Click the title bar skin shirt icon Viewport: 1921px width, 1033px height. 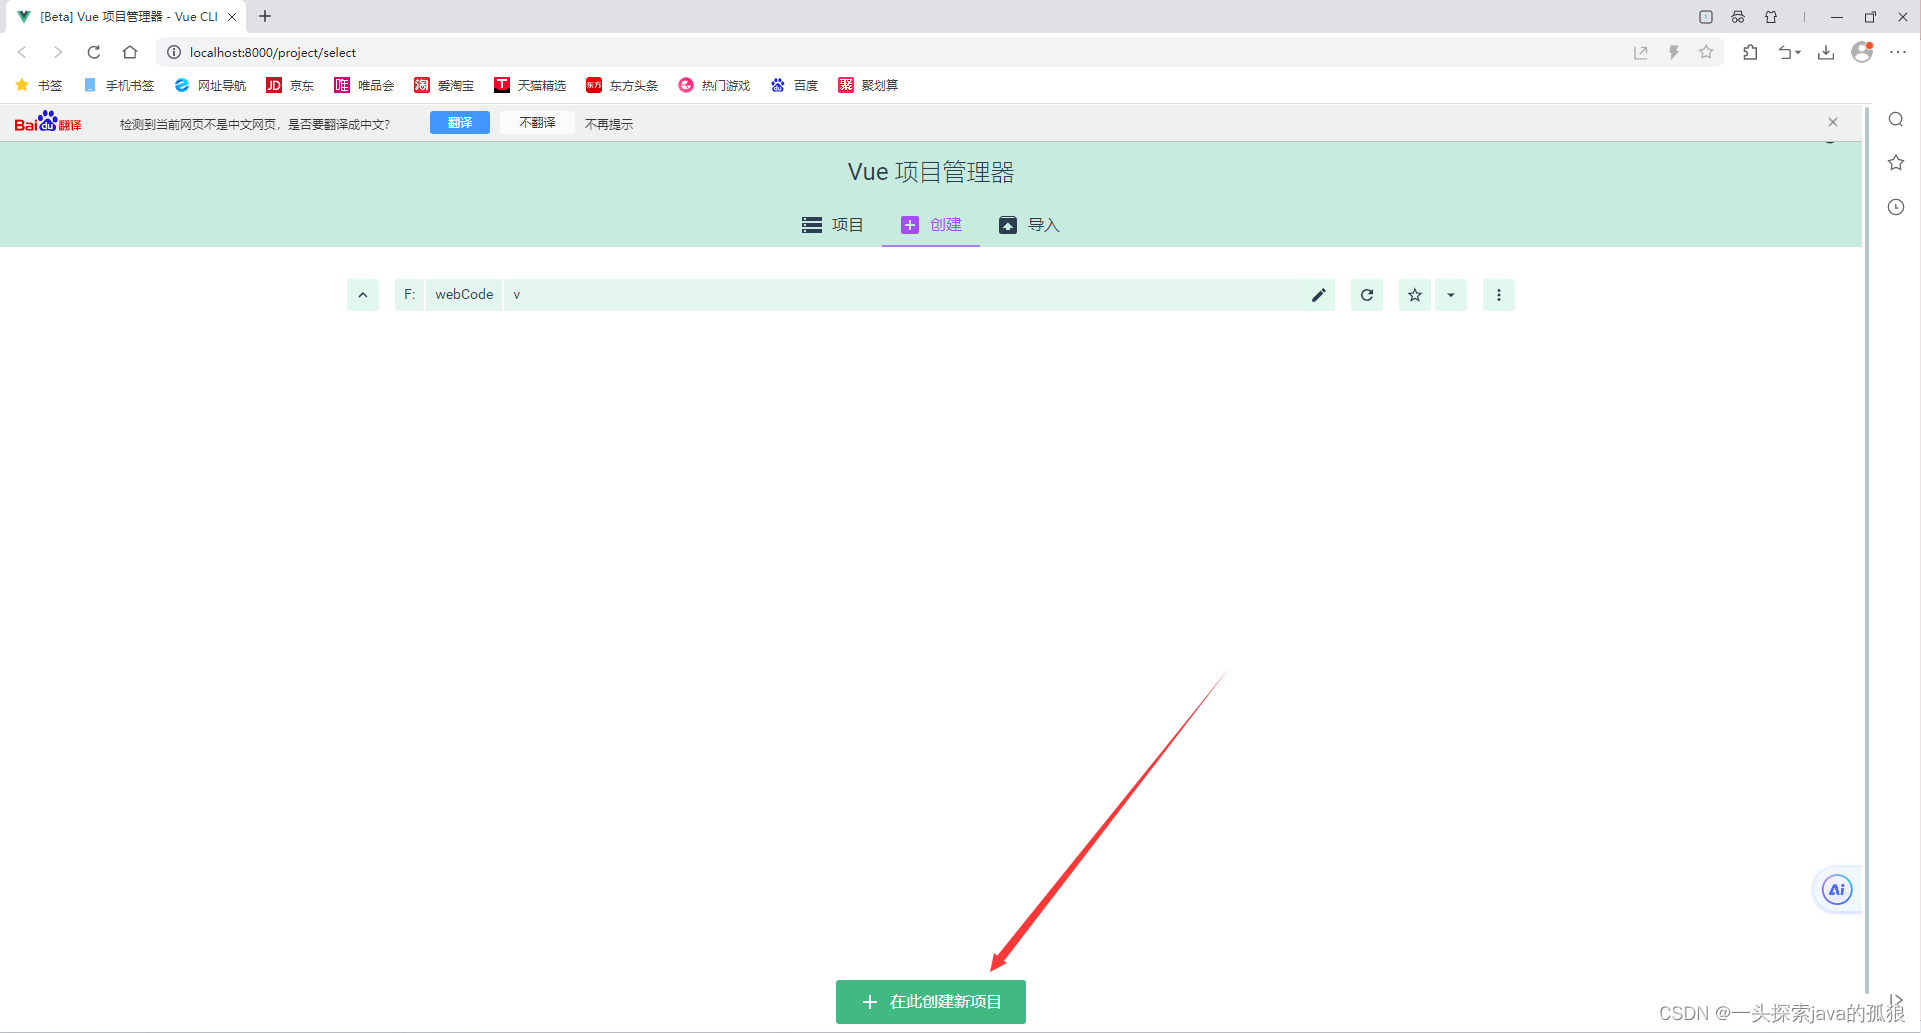click(x=1771, y=17)
